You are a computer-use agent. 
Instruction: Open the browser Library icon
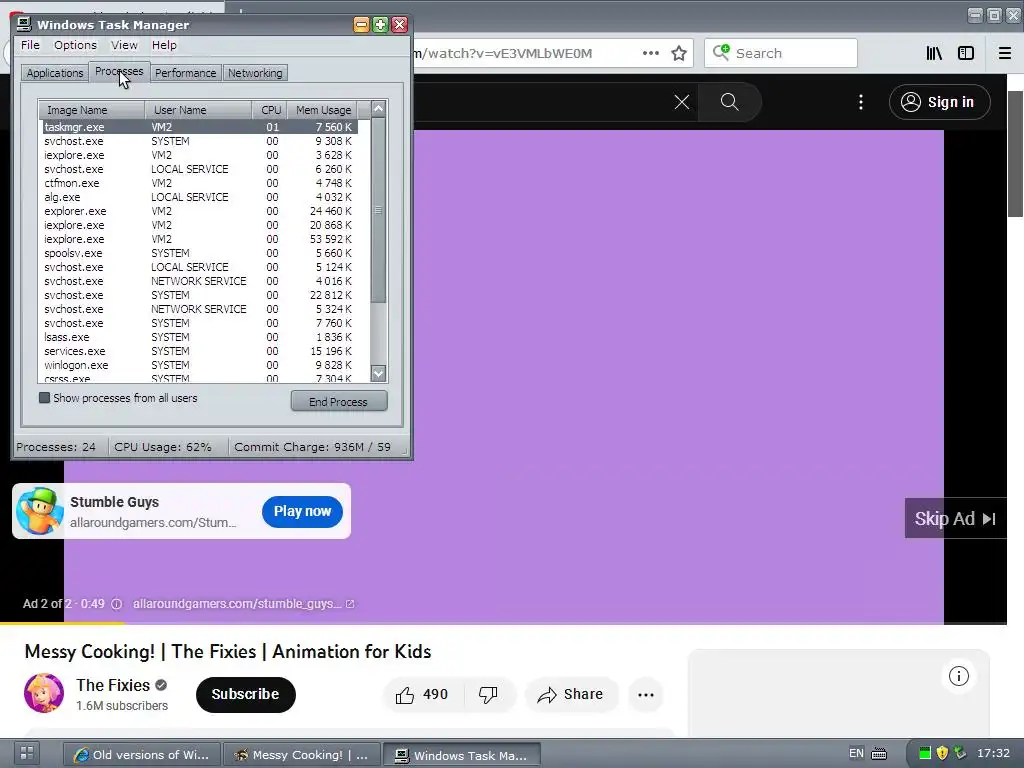pyautogui.click(x=934, y=54)
